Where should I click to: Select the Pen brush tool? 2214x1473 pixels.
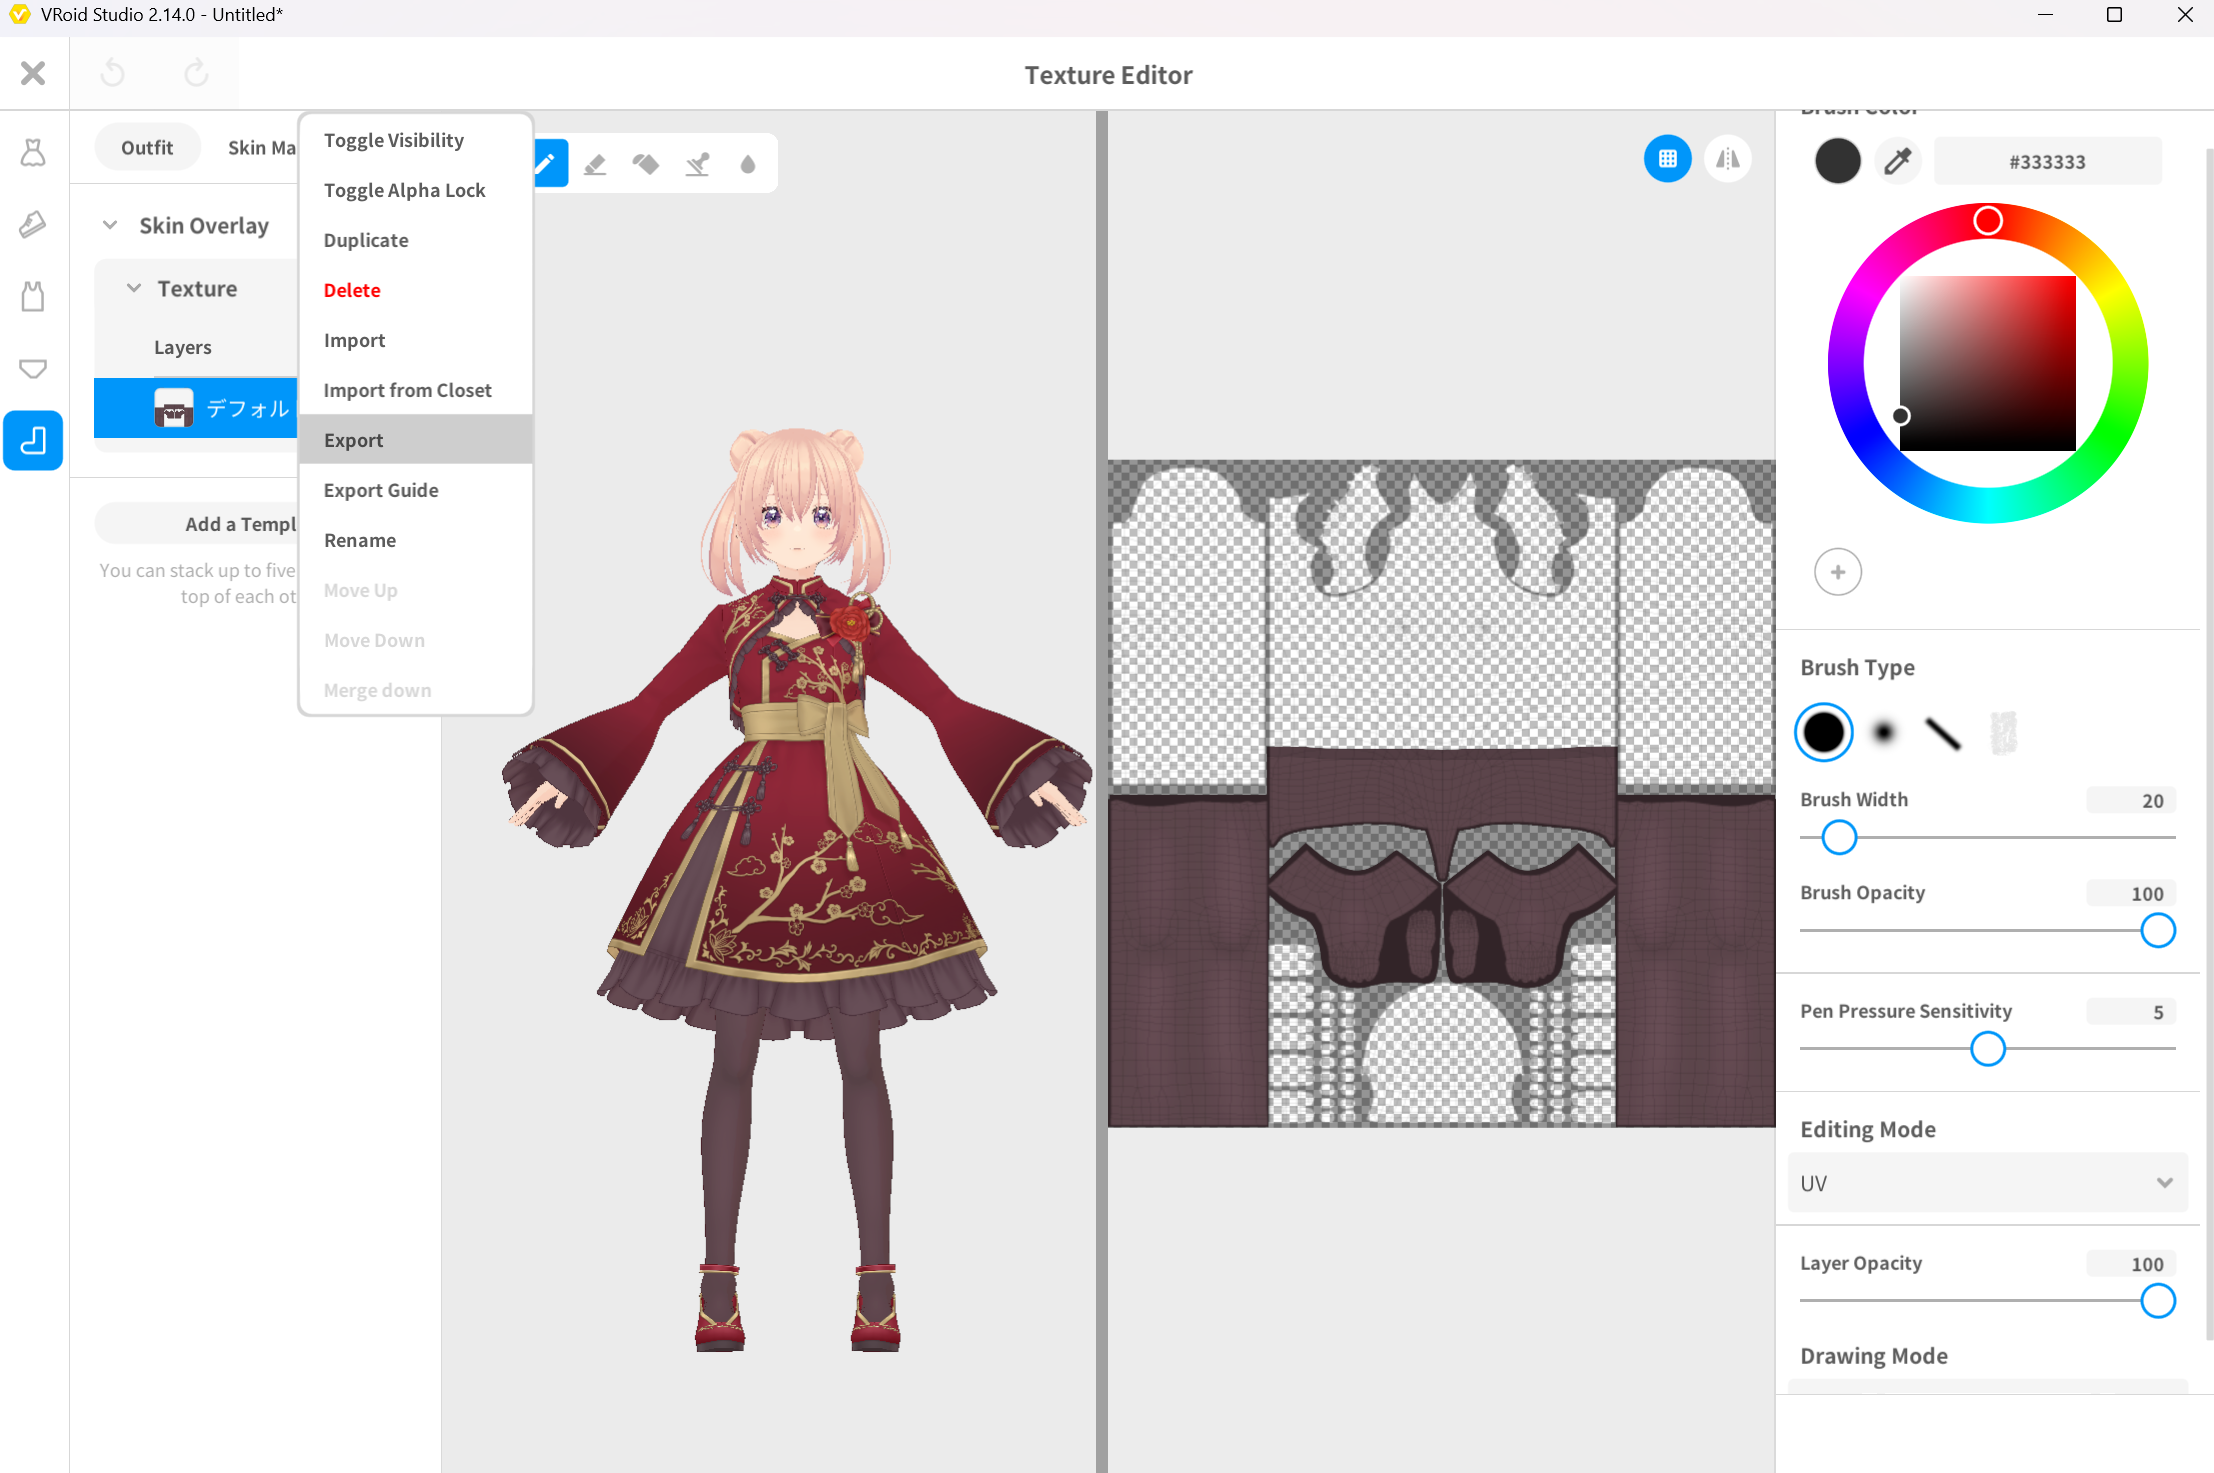[x=550, y=163]
